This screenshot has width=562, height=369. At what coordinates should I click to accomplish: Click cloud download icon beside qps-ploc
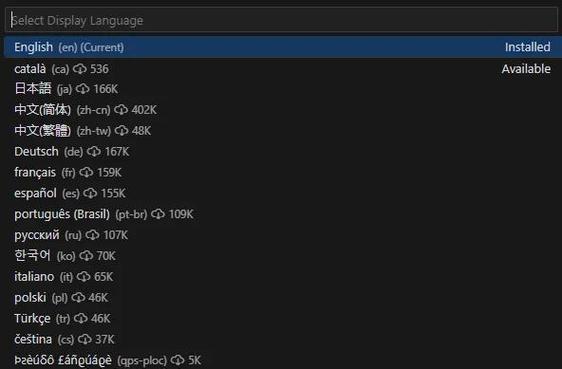177,360
